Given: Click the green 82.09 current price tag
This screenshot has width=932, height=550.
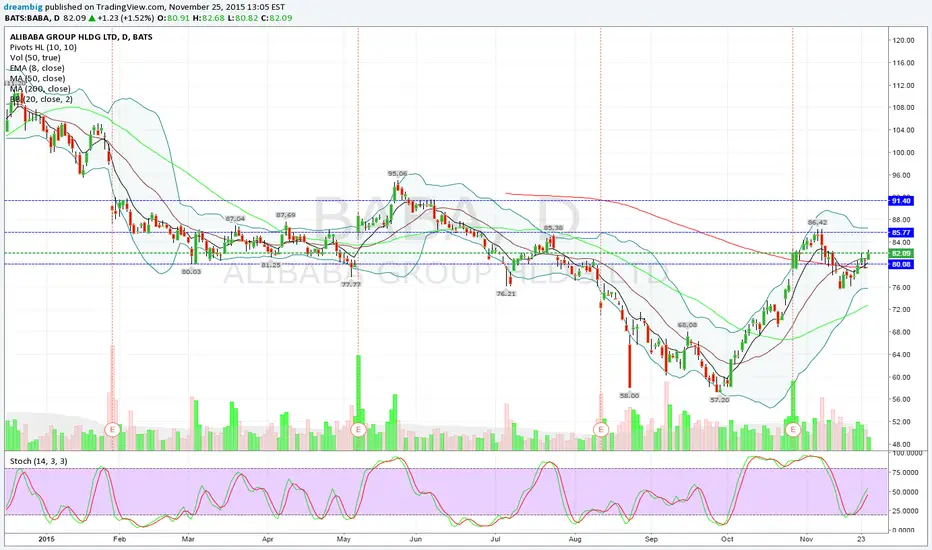Looking at the screenshot, I should click(x=901, y=253).
